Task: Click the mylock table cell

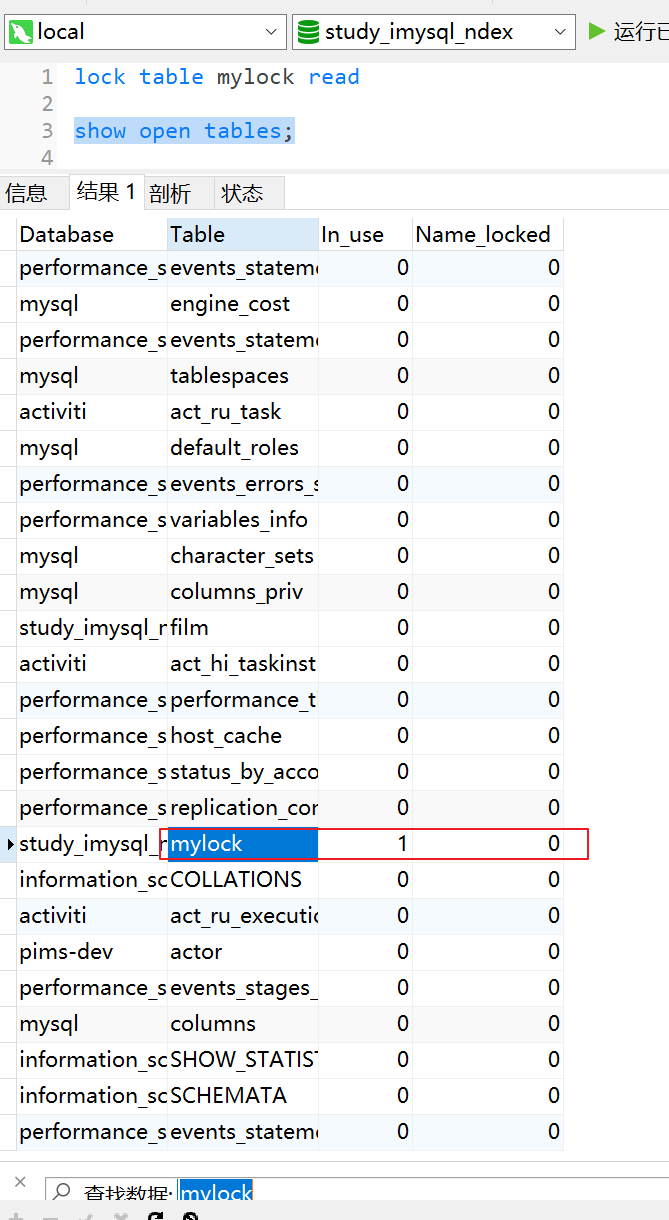Action: (x=243, y=844)
